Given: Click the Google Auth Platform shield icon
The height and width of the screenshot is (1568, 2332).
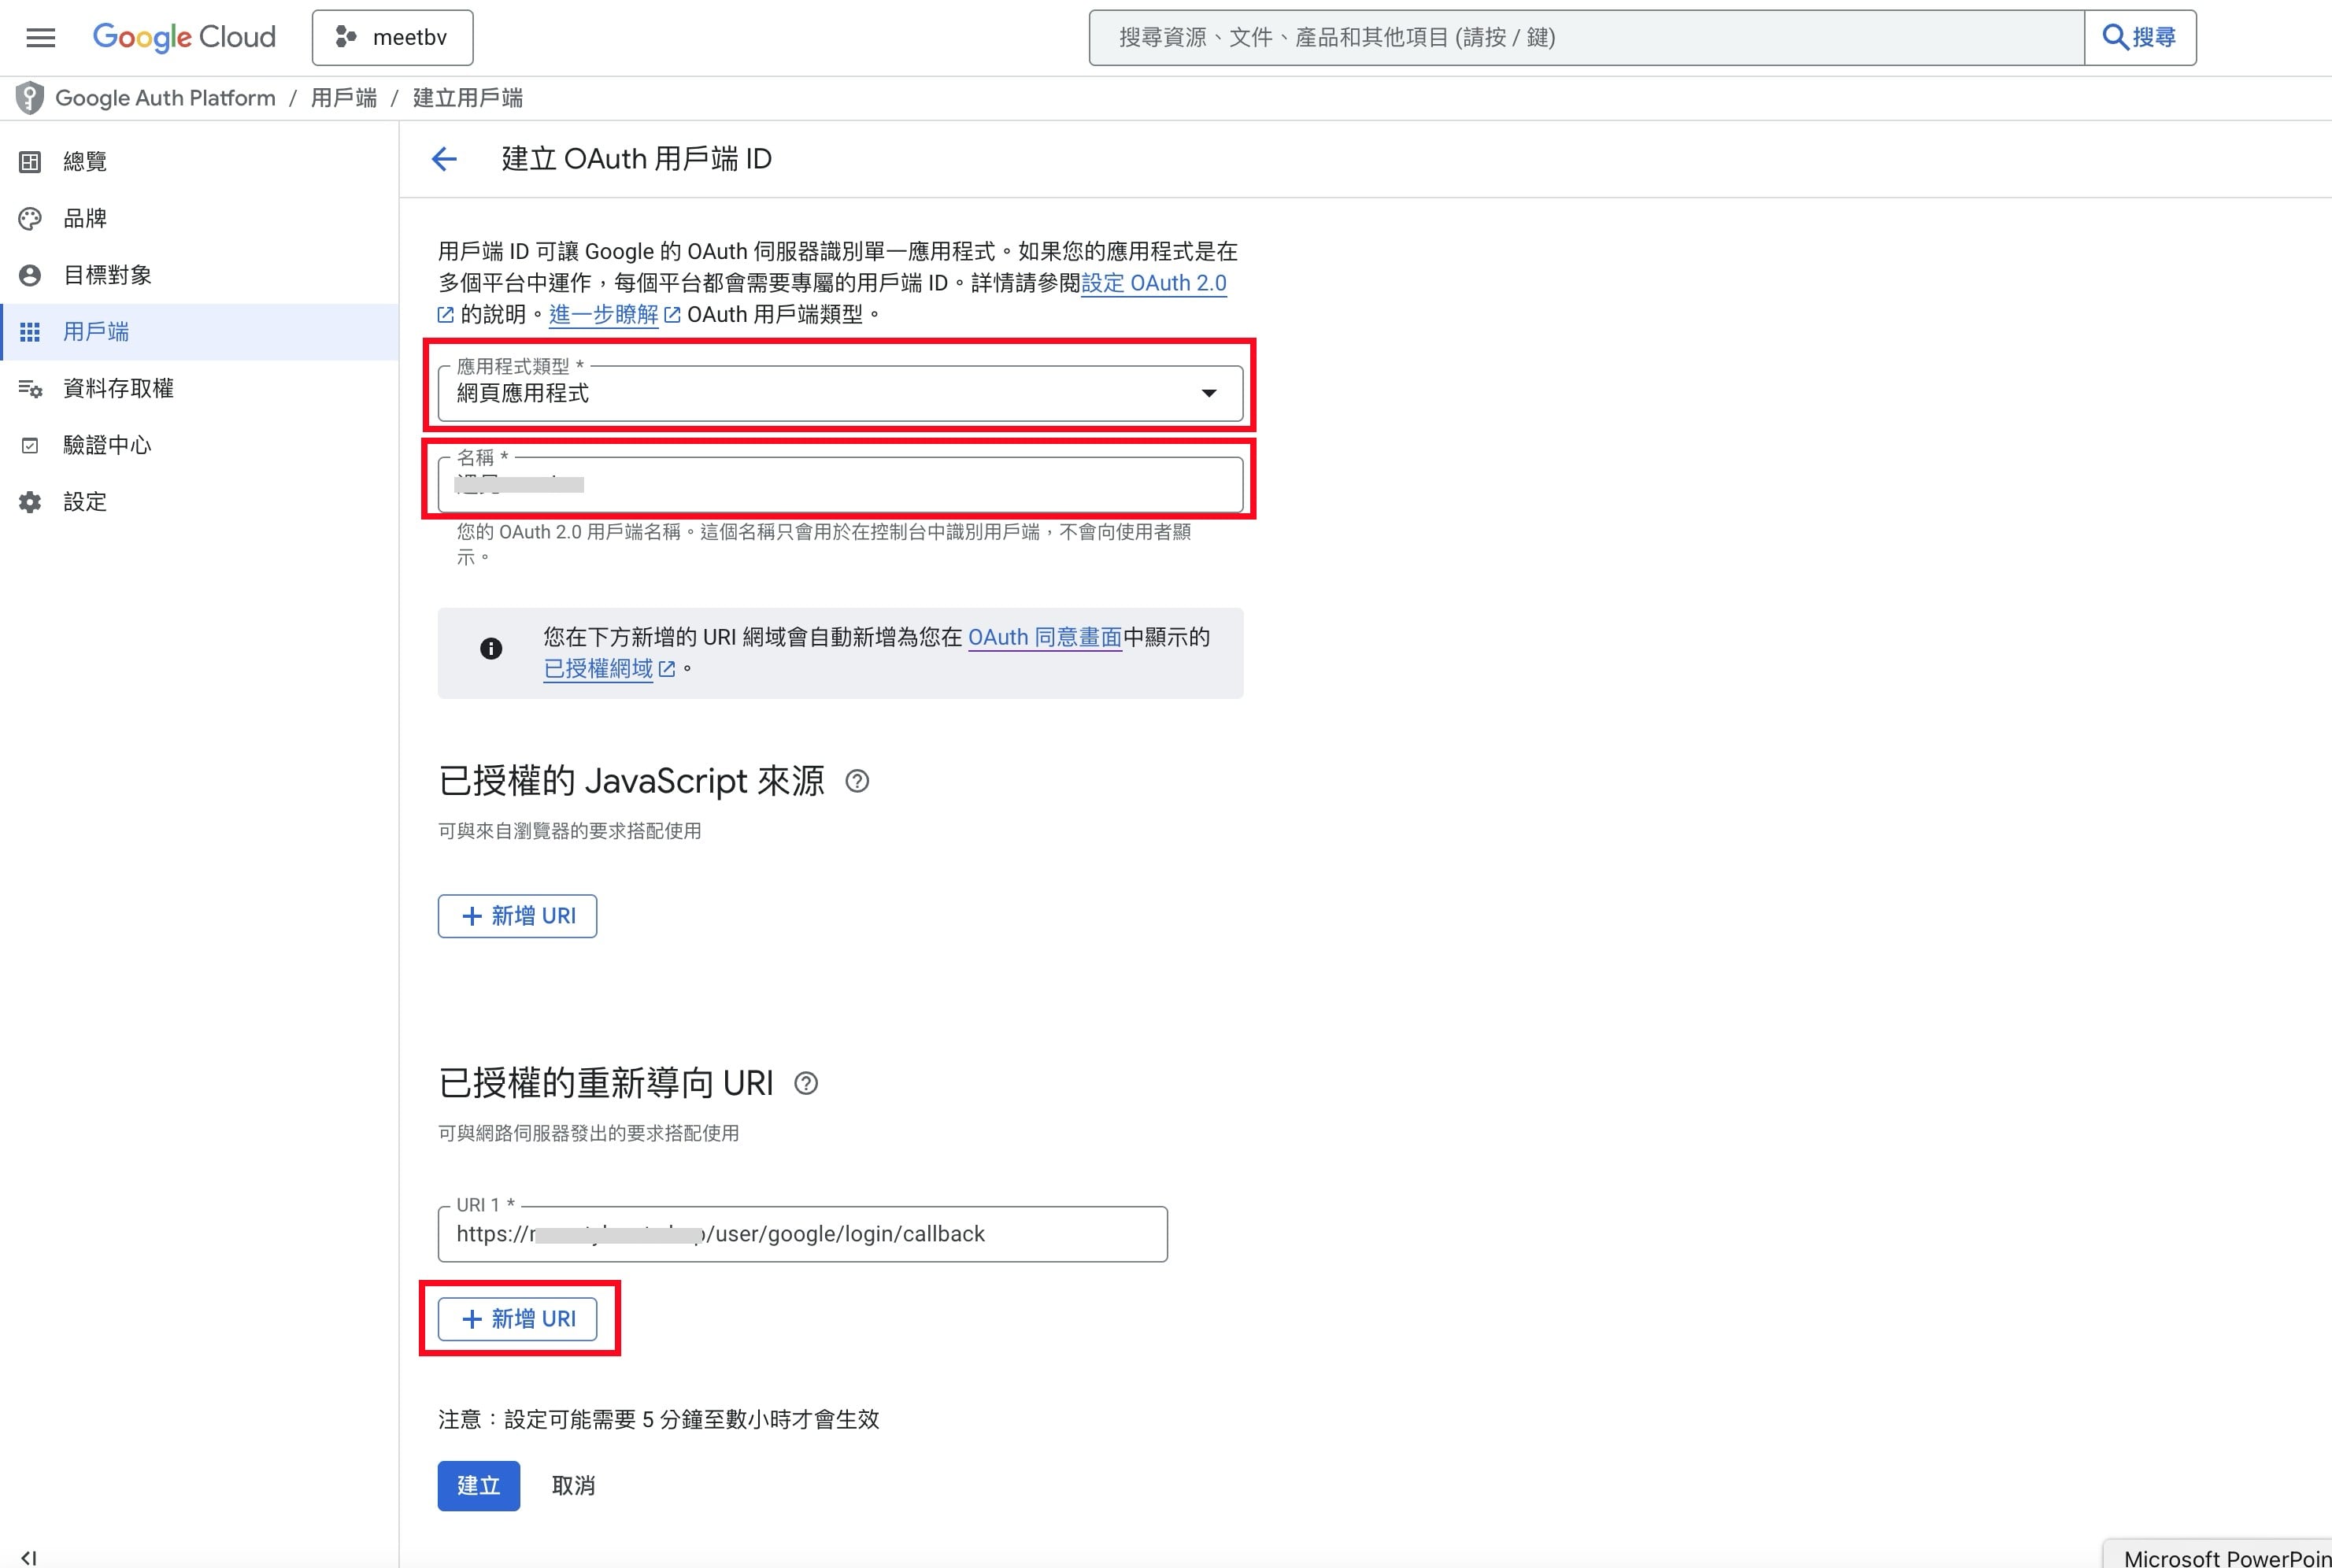Looking at the screenshot, I should (x=30, y=98).
